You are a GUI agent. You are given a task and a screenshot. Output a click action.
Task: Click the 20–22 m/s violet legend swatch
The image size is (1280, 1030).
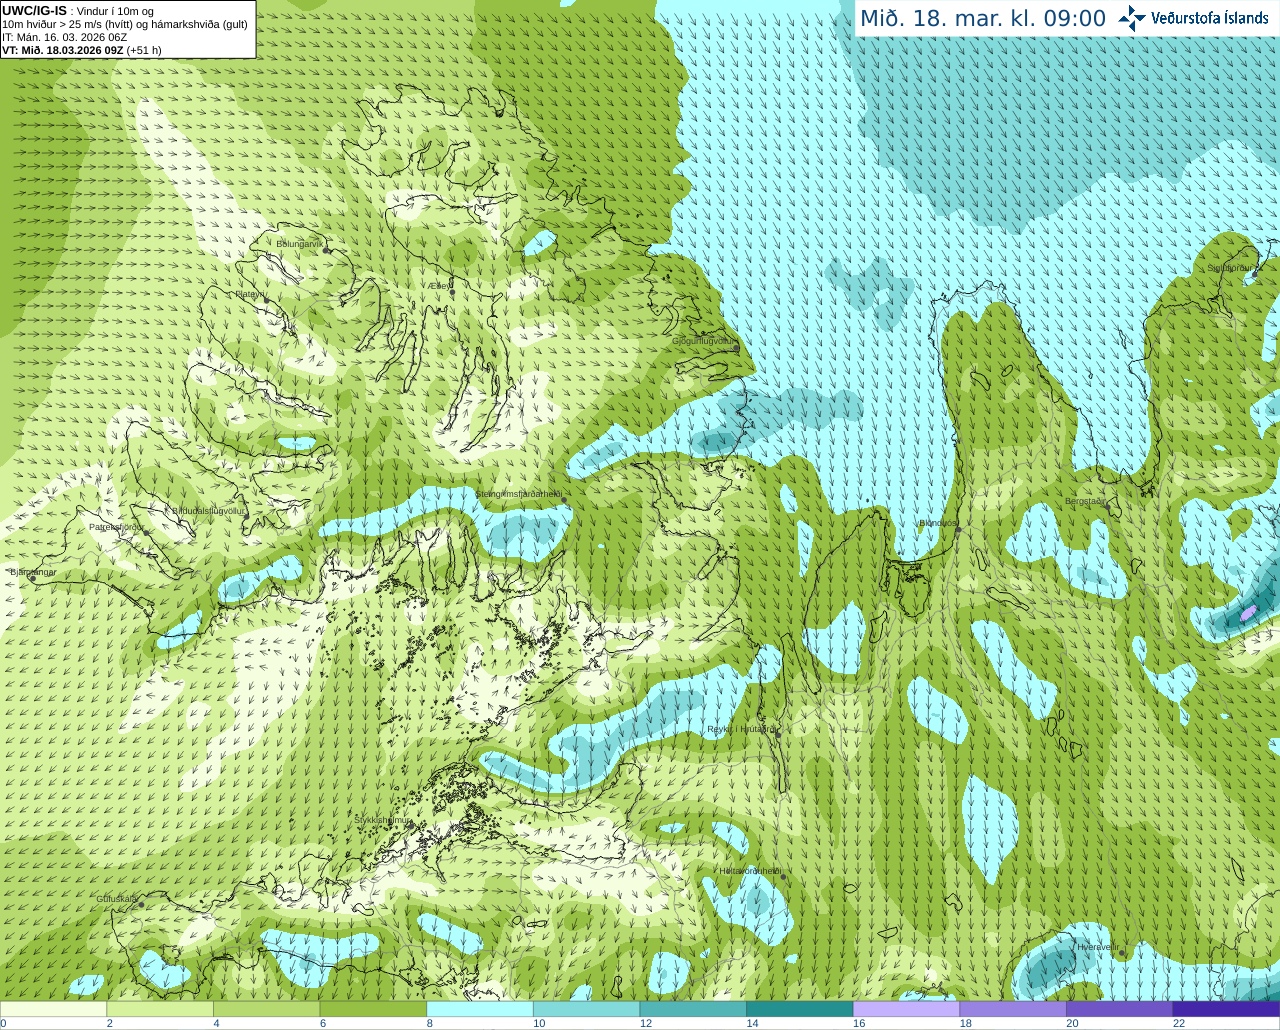tap(1120, 1009)
